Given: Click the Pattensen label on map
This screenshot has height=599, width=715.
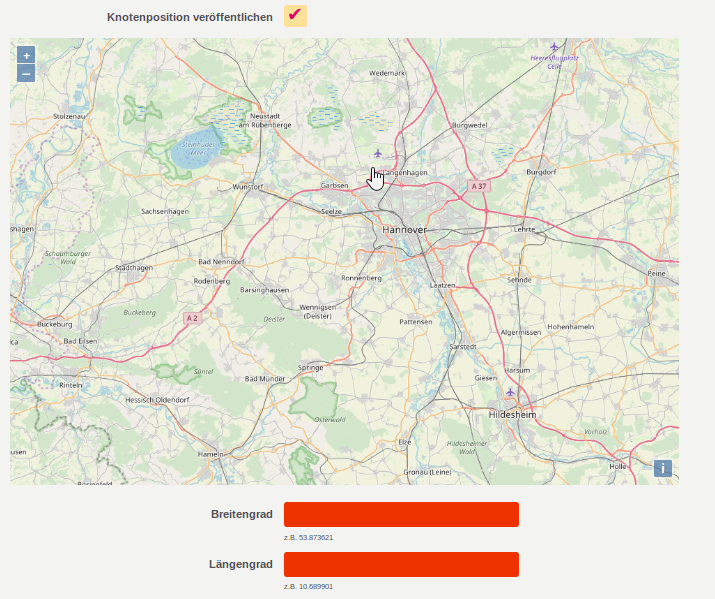Looking at the screenshot, I should [x=416, y=321].
